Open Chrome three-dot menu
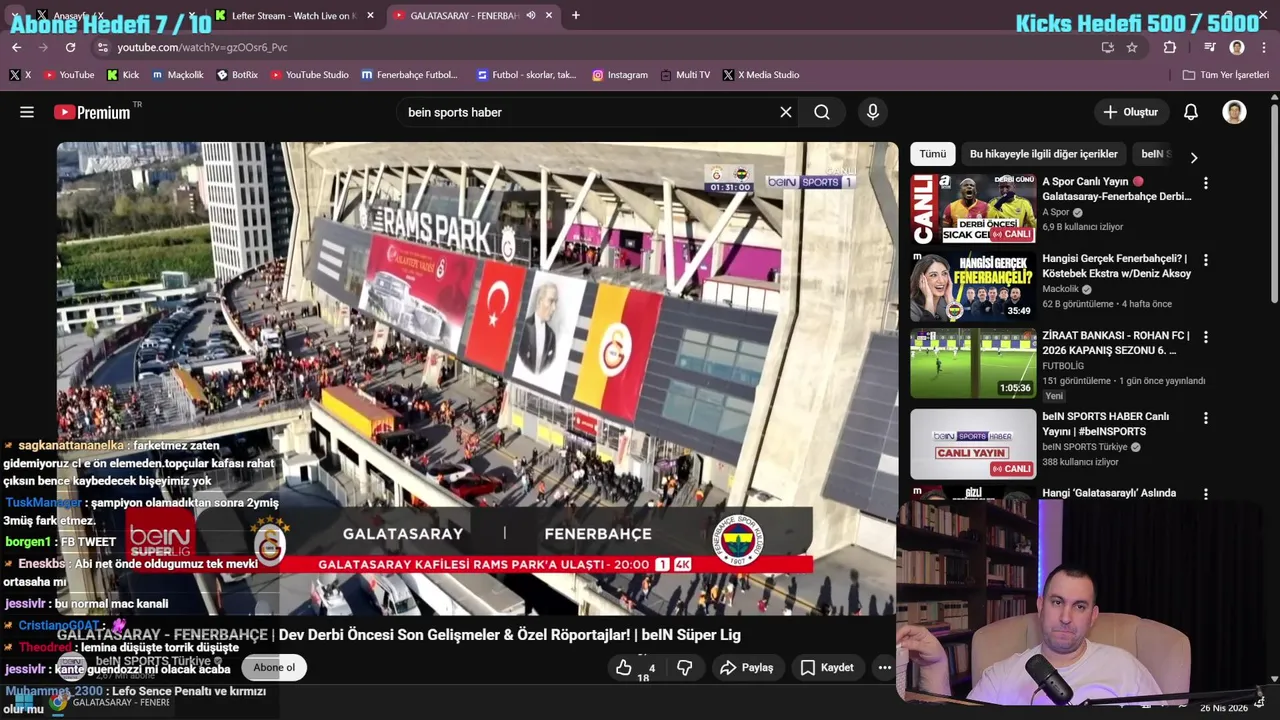 coord(1264,47)
